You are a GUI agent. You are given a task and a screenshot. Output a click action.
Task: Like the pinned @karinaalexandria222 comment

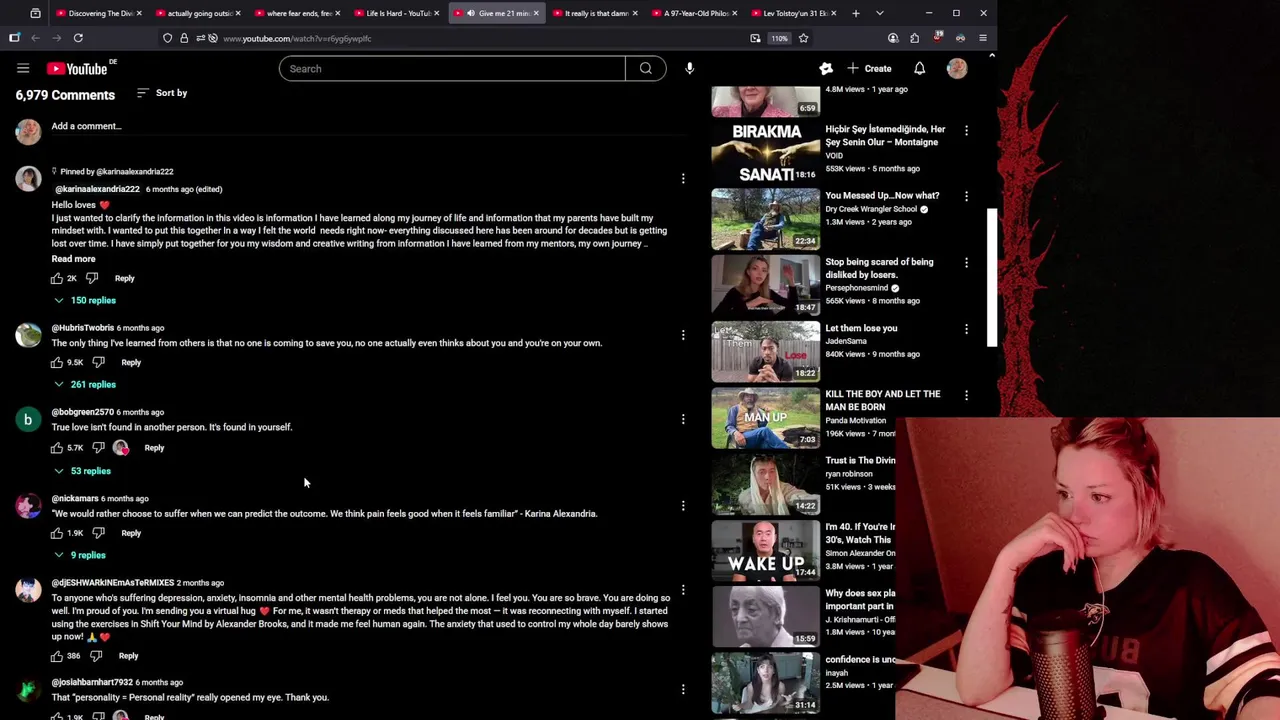pyautogui.click(x=57, y=278)
